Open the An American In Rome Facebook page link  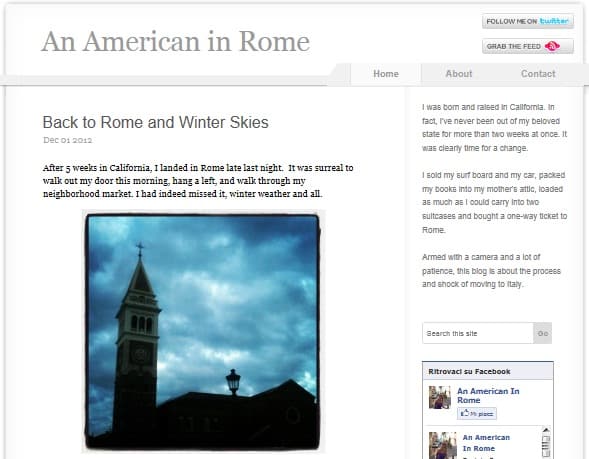coord(488,396)
